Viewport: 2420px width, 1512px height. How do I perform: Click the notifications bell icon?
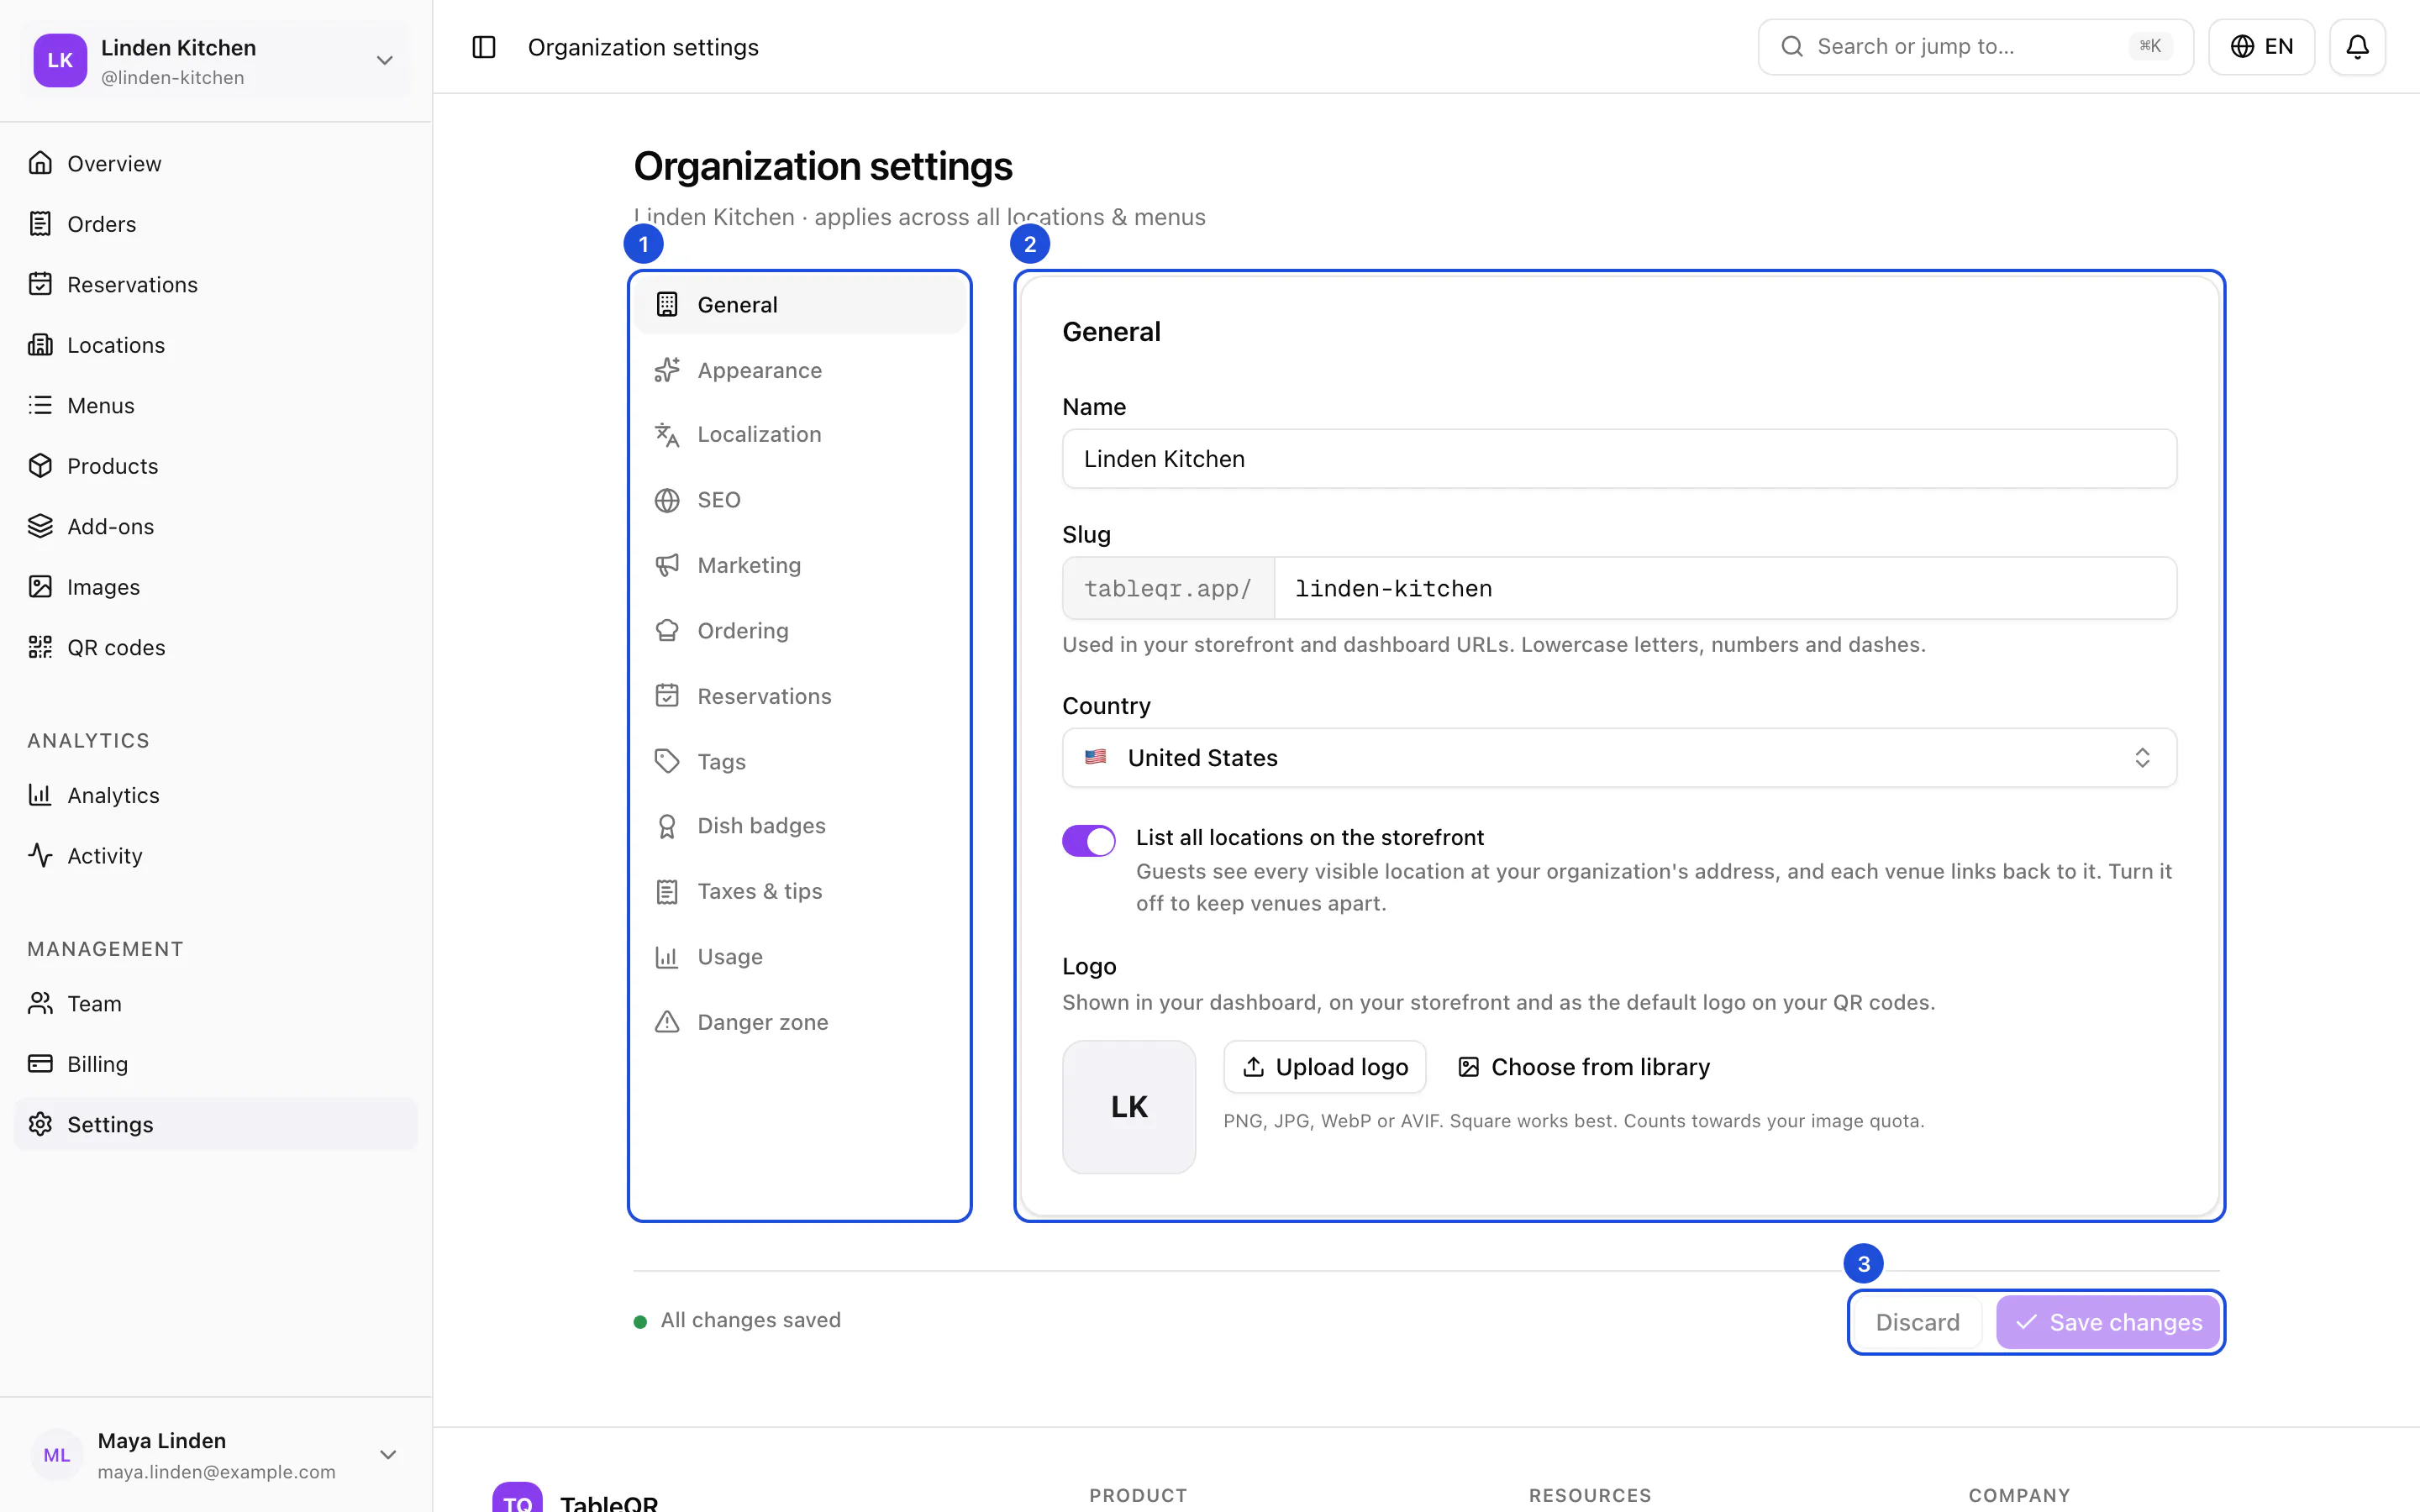pyautogui.click(x=2357, y=47)
